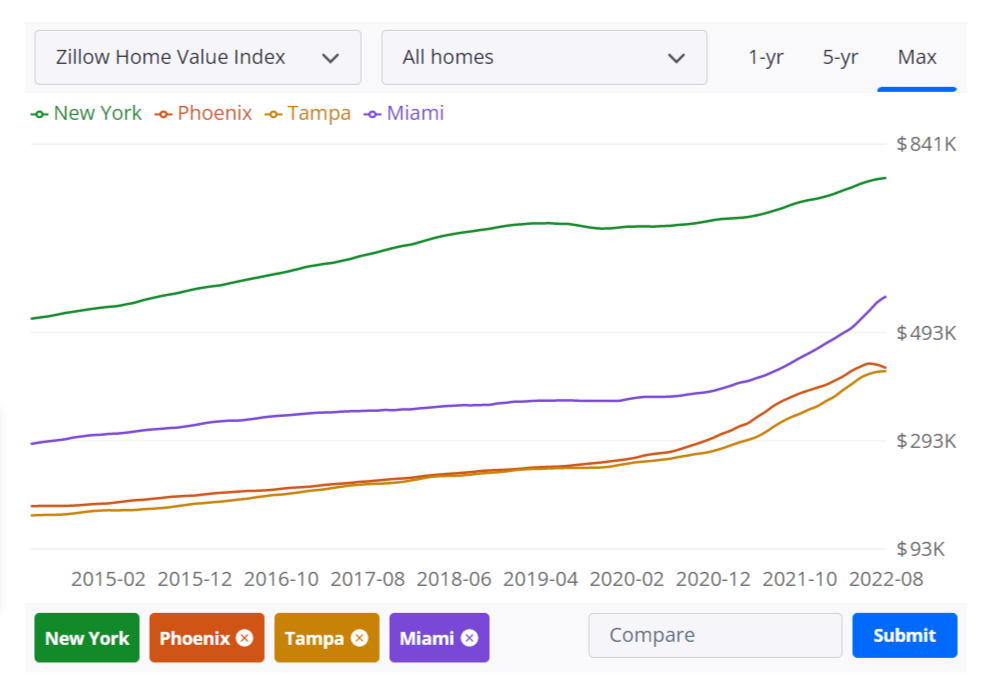Screen dimensions: 986x692
Task: Click the purple Miami color chip
Action: 426,638
